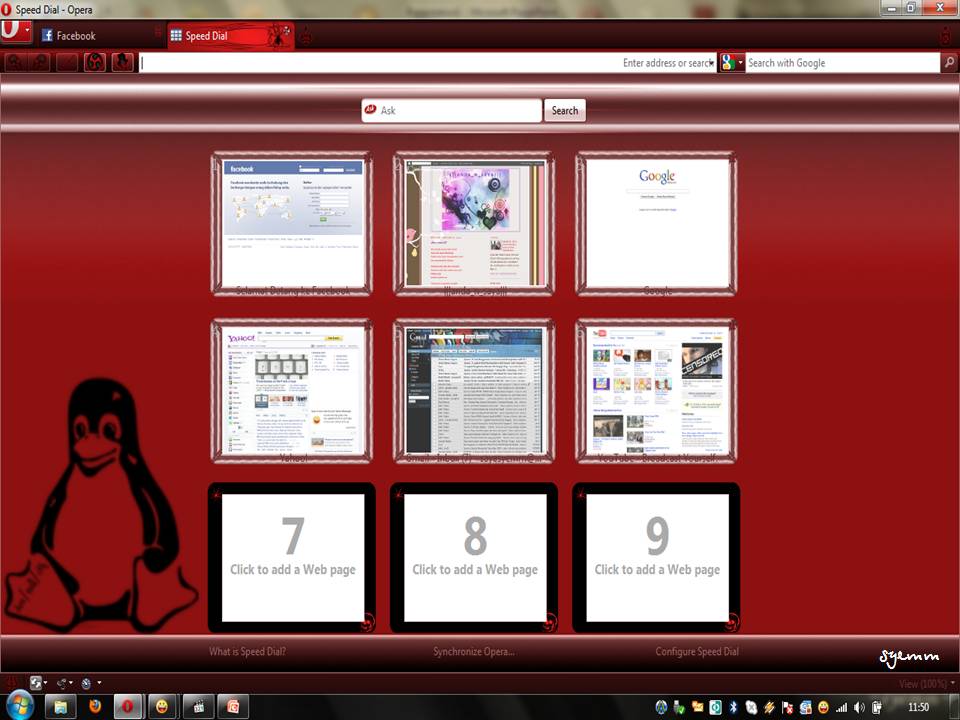
Task: Expand the Opera Unite icon dropdown arrow
Action: (x=71, y=683)
